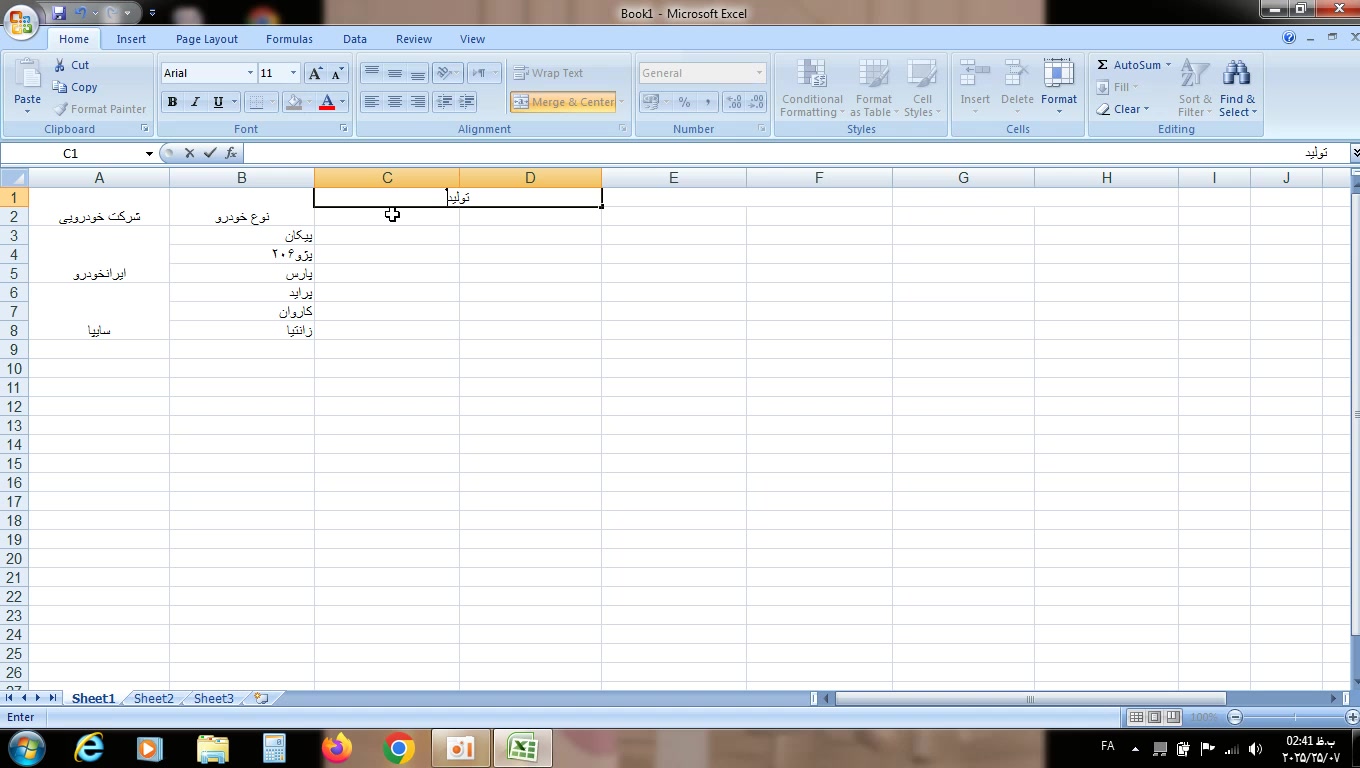
Task: Switch to the Formulas ribbon tab
Action: coord(289,39)
